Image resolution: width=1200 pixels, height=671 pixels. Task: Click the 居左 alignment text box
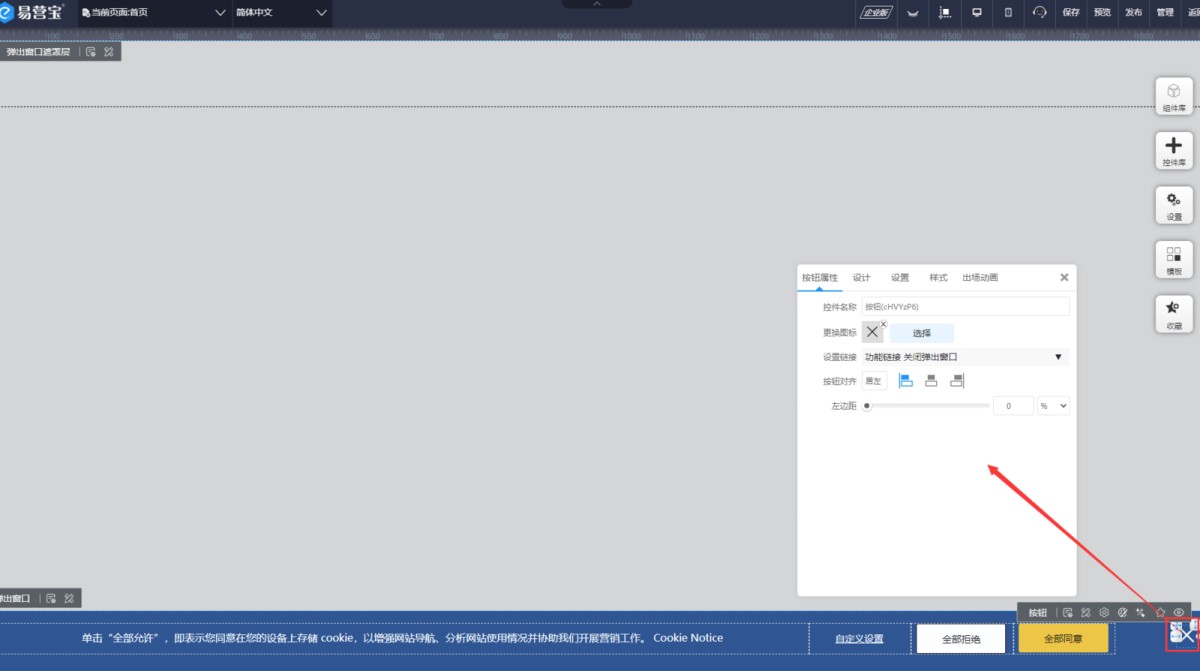(874, 381)
